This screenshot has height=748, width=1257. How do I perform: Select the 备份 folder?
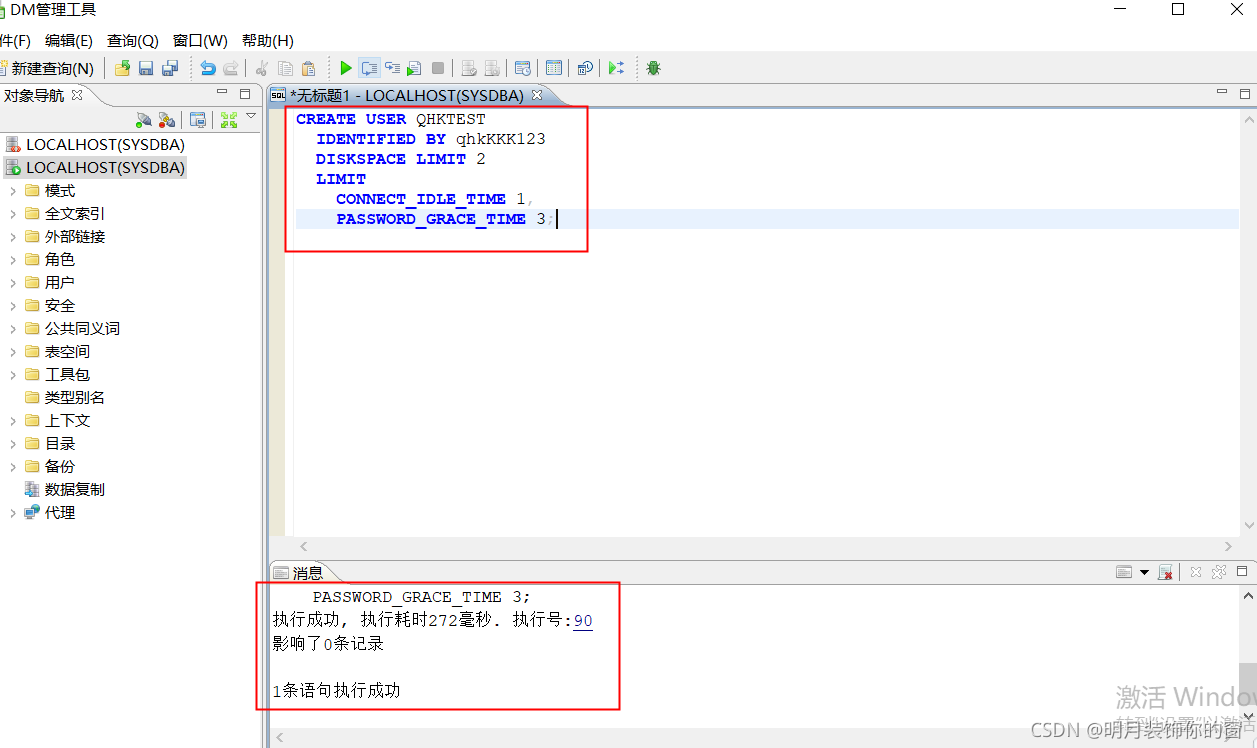tap(50, 466)
